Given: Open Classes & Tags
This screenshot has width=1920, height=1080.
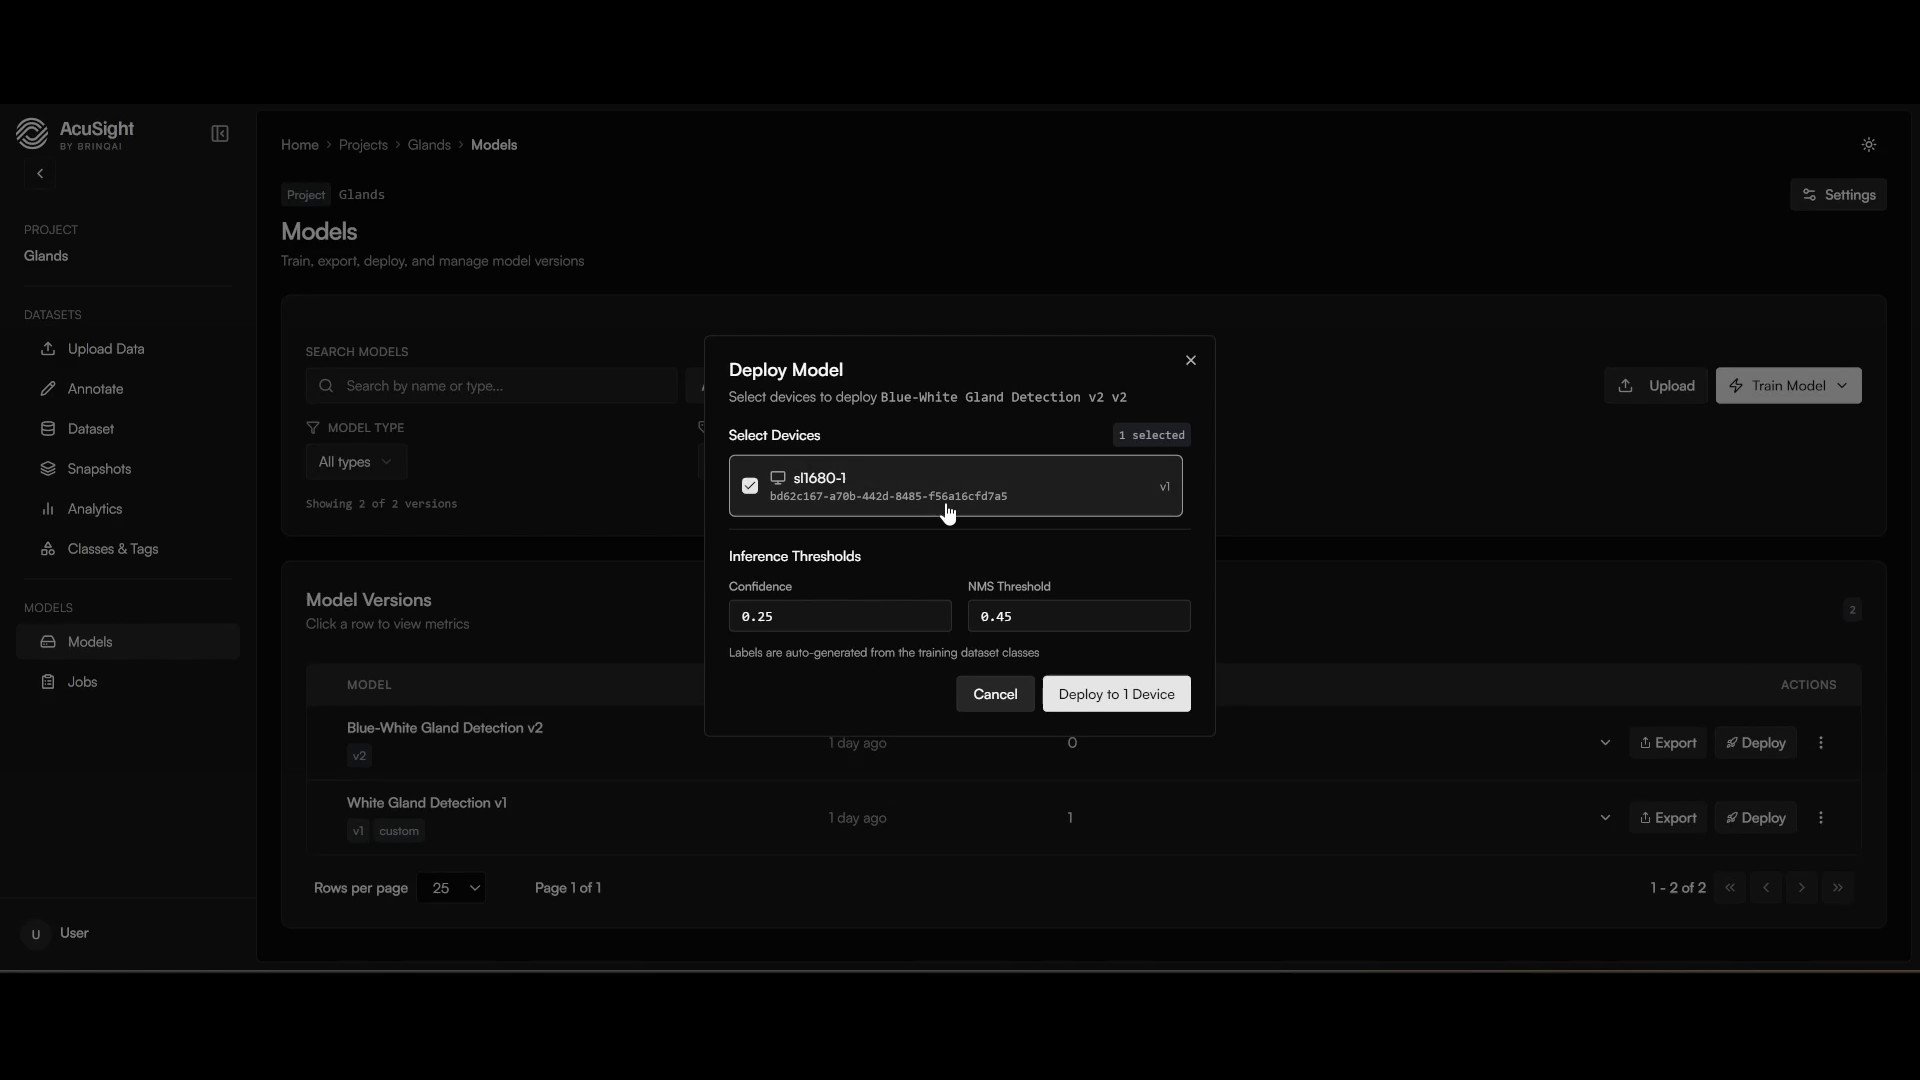Looking at the screenshot, I should 128,549.
